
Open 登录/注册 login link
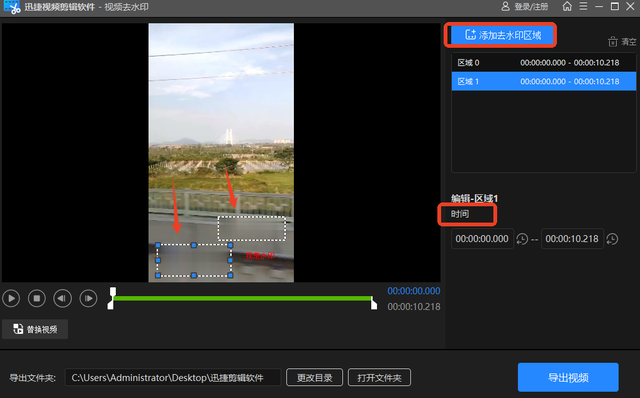(531, 7)
